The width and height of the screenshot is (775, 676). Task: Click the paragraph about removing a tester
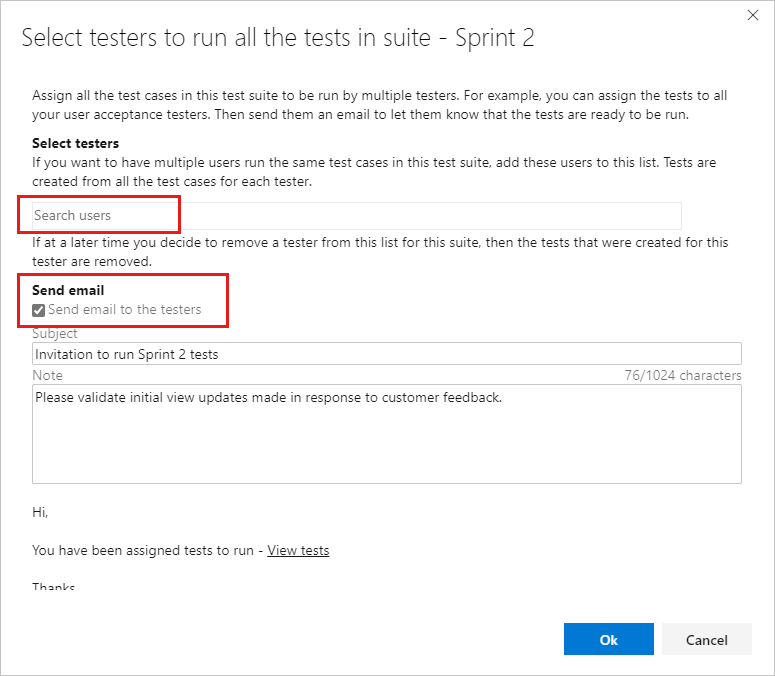pos(380,252)
